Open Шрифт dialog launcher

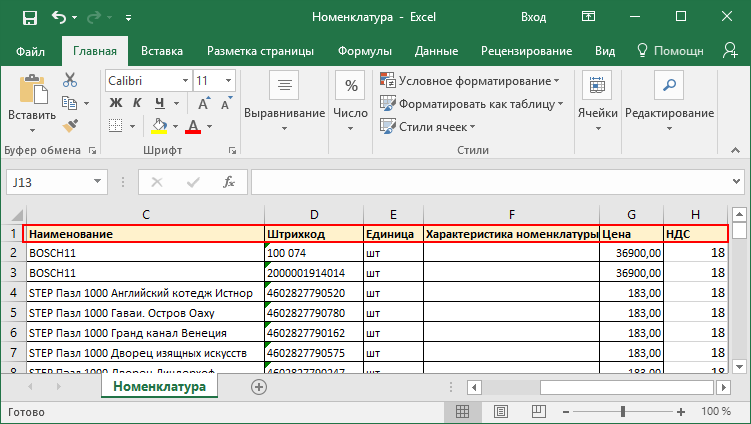pyautogui.click(x=232, y=151)
